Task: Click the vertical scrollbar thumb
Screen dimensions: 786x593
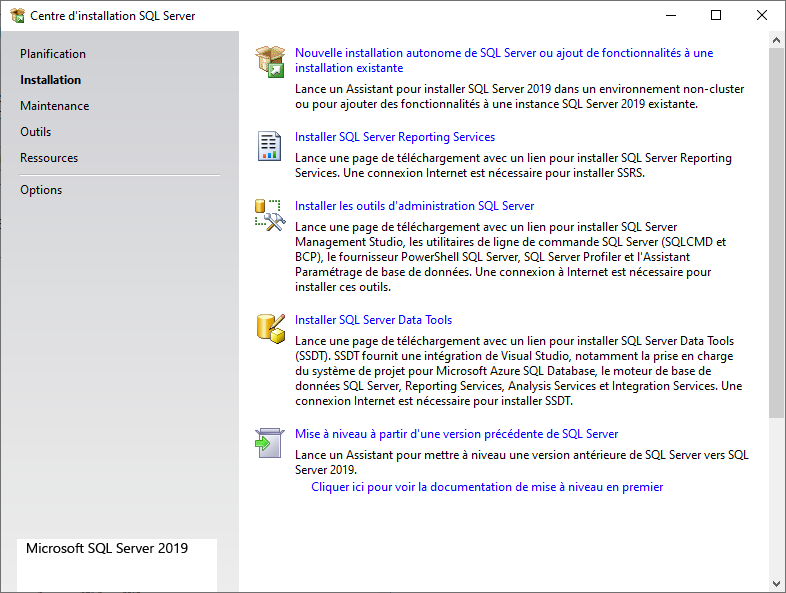Action: point(776,233)
